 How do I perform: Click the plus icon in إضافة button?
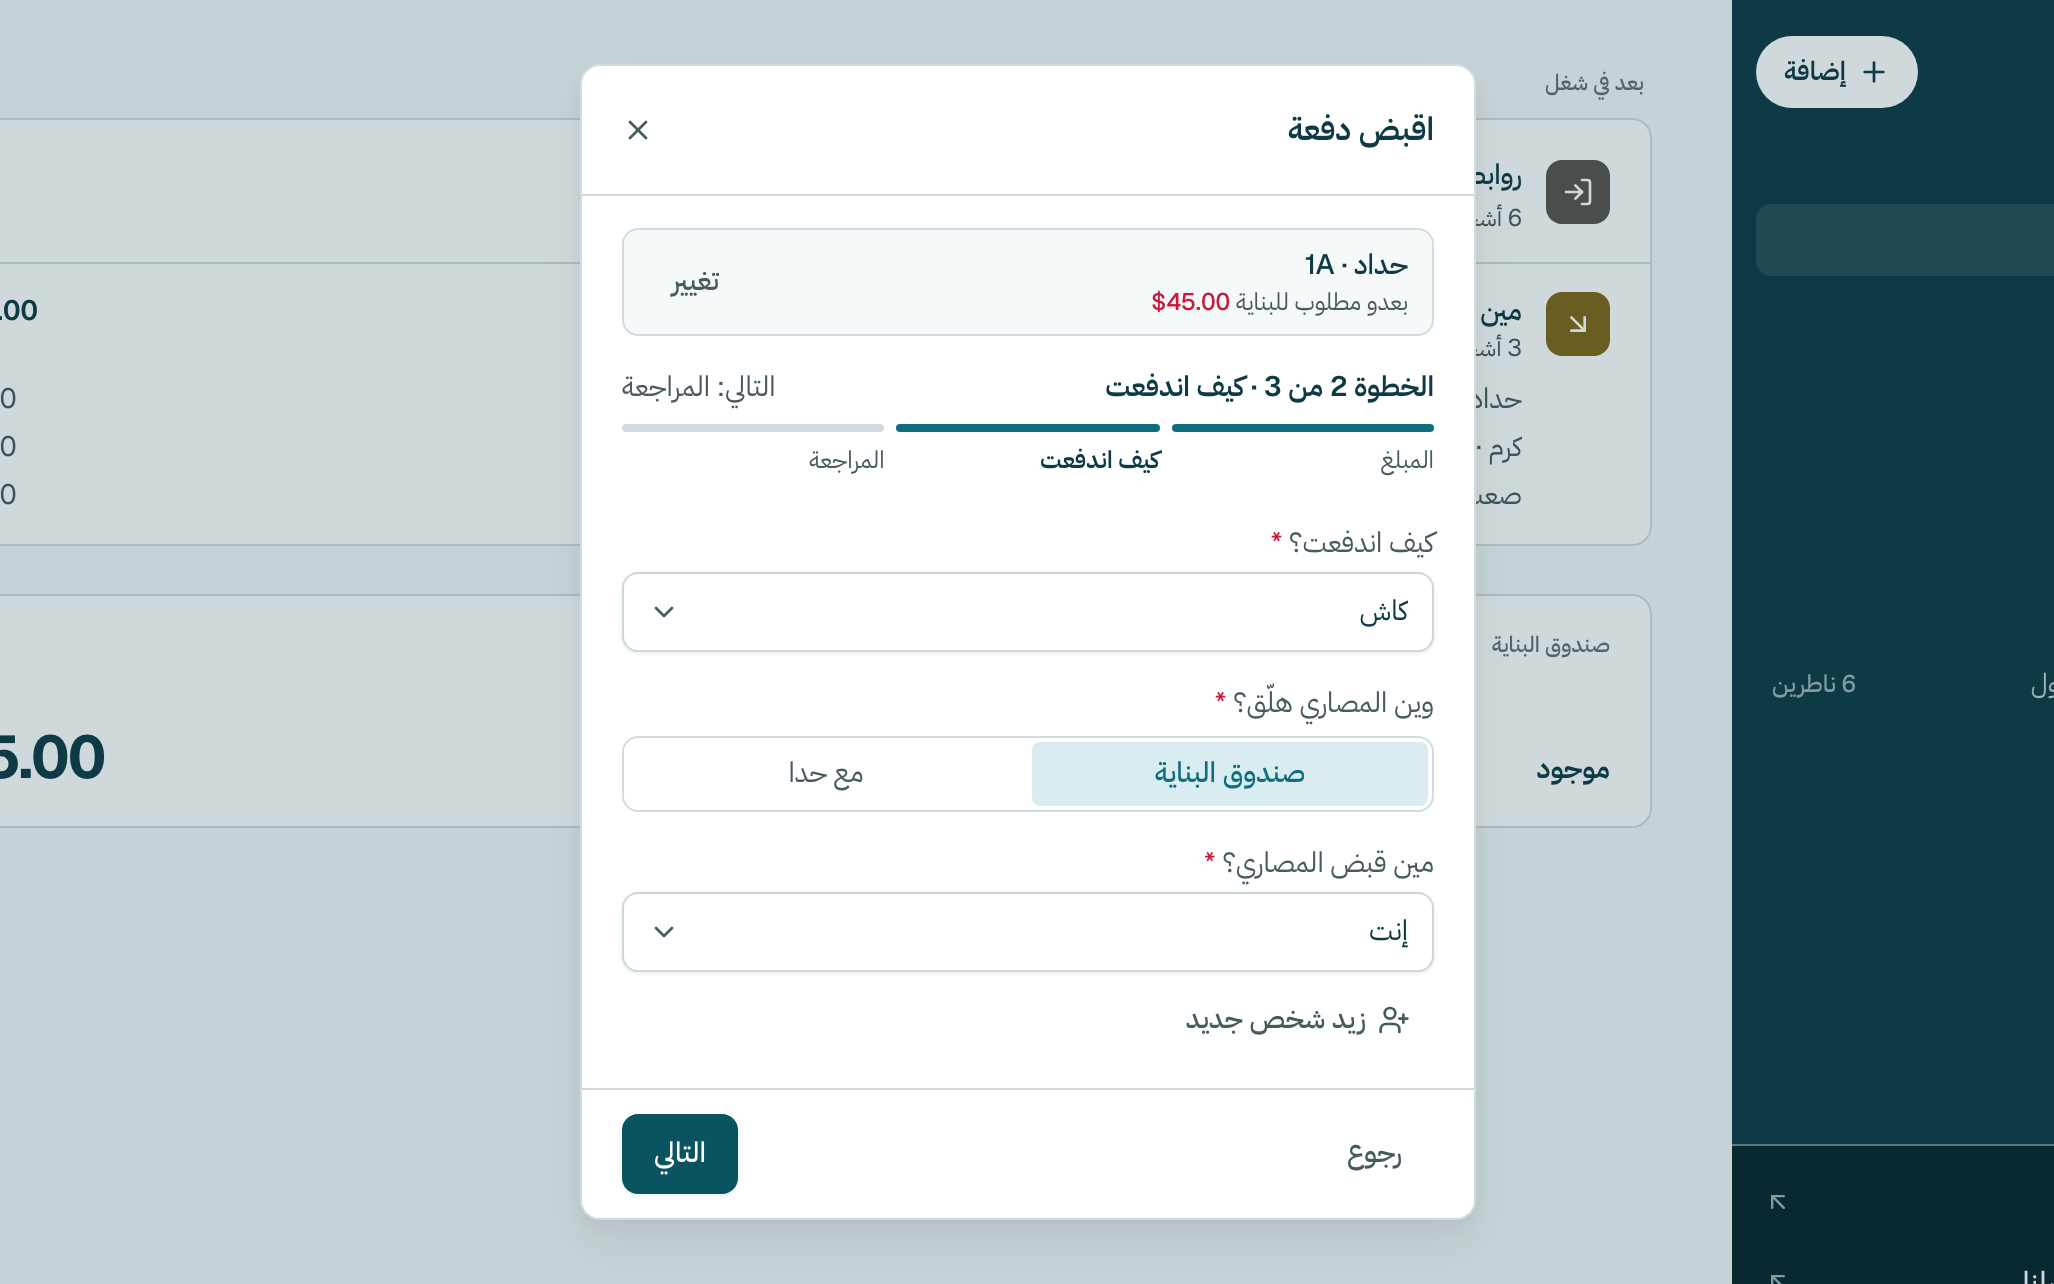pyautogui.click(x=1874, y=72)
